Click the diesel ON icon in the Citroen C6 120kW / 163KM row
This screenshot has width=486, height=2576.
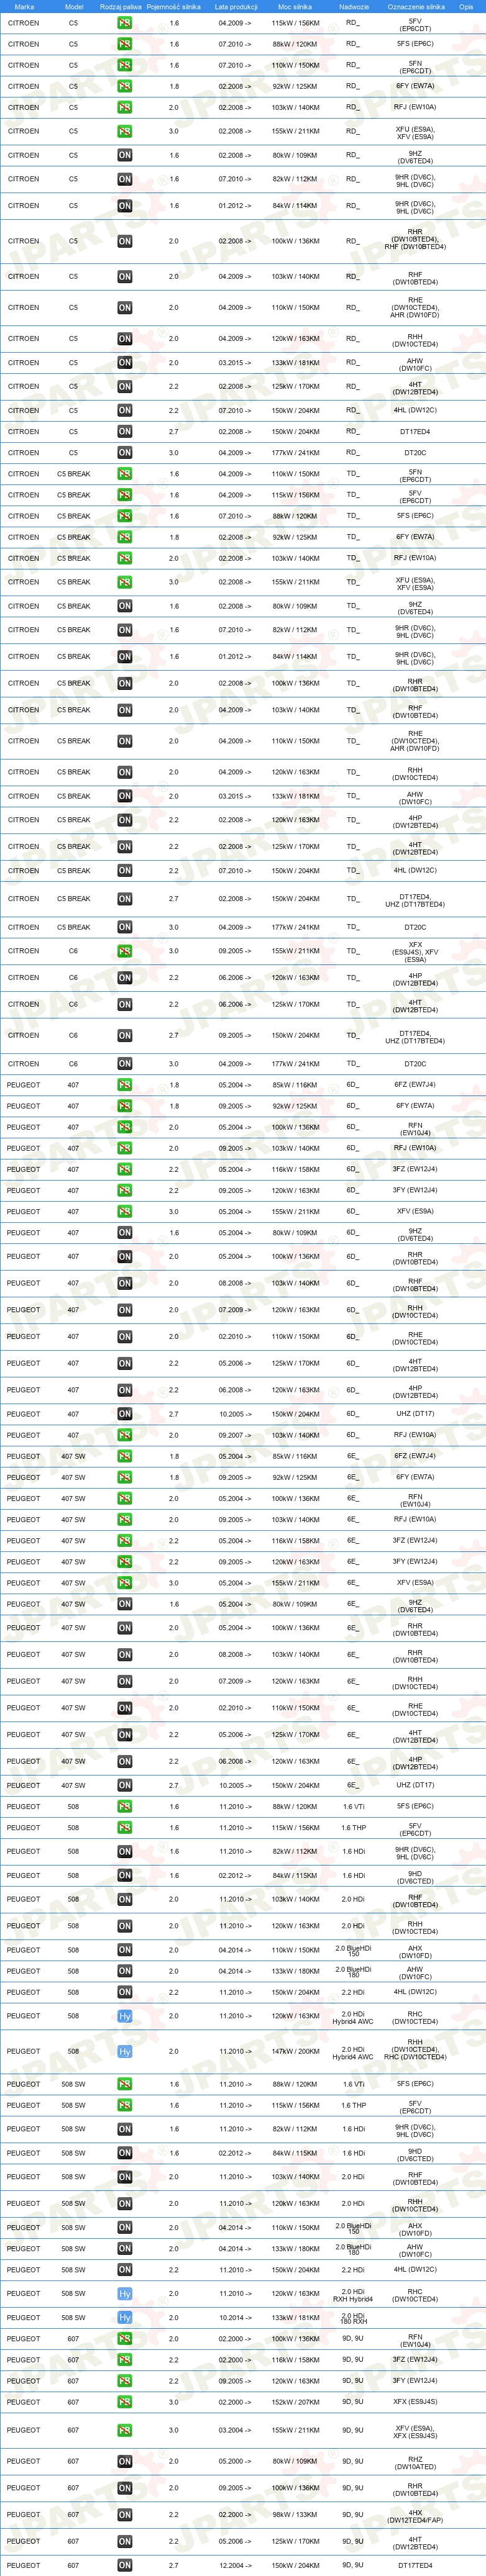point(124,978)
